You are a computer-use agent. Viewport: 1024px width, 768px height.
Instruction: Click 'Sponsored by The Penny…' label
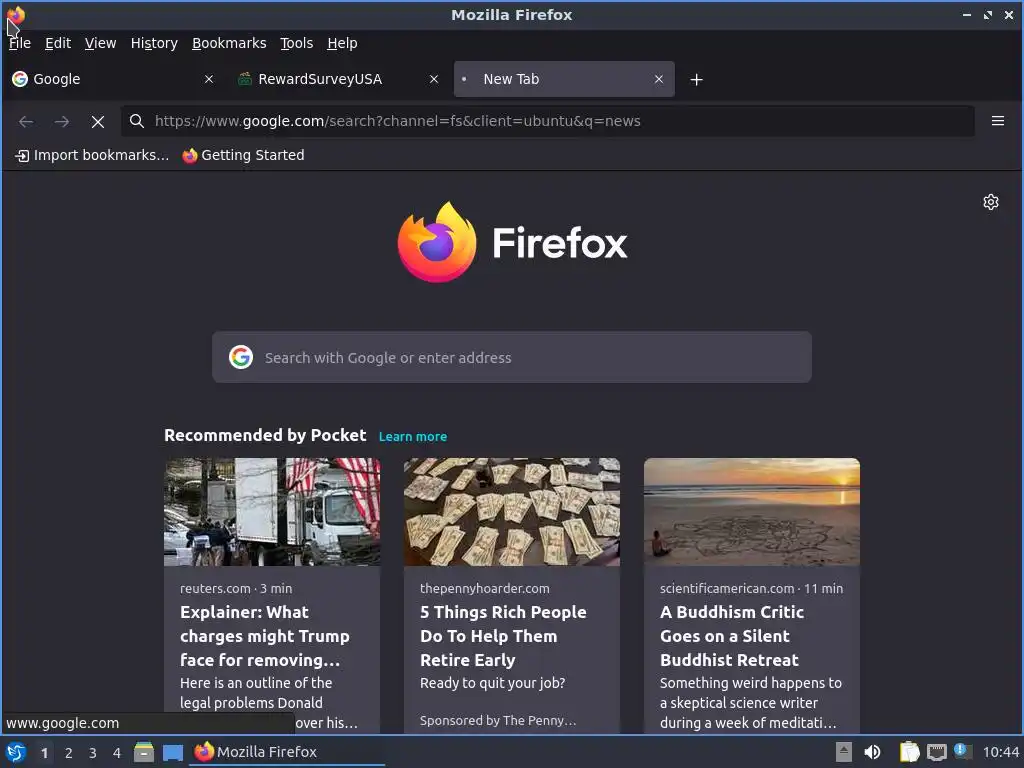pos(498,720)
